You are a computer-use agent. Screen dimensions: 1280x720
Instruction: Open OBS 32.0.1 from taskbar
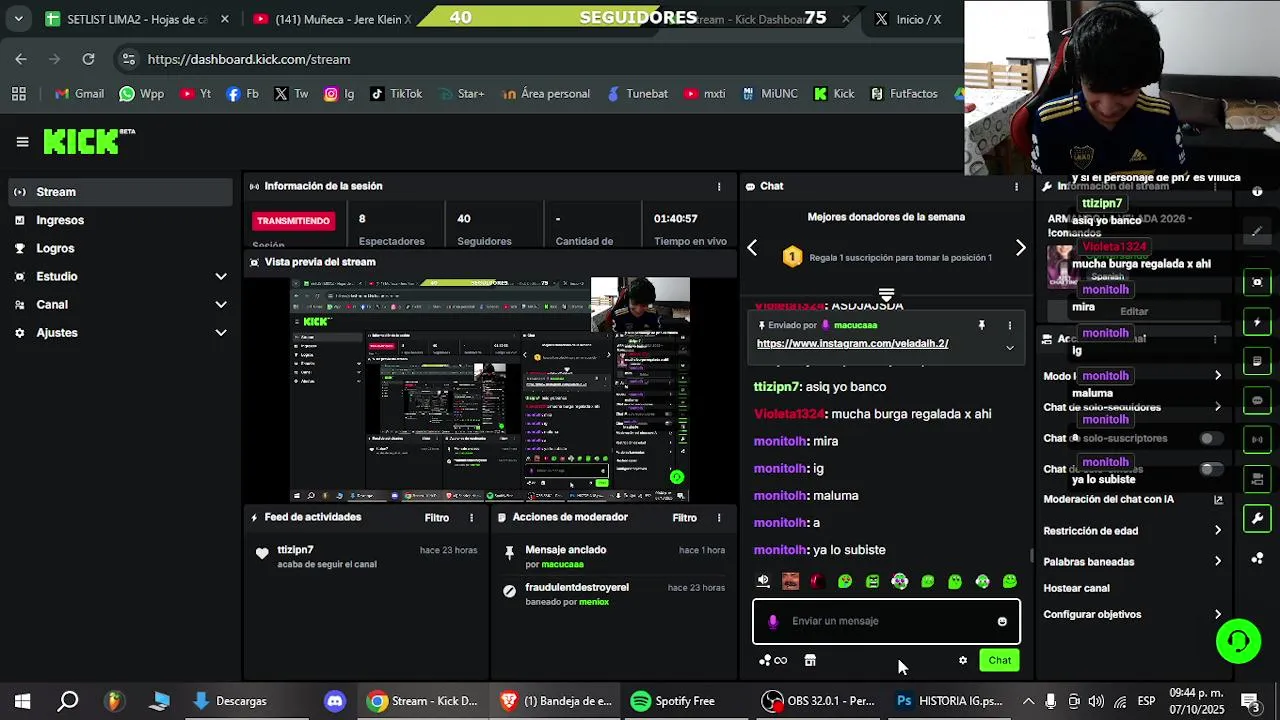click(x=819, y=701)
